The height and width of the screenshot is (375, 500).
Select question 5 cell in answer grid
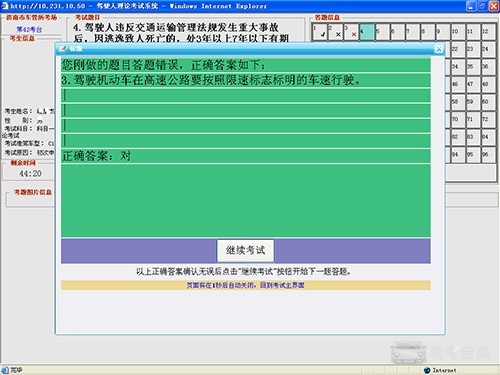click(x=382, y=32)
